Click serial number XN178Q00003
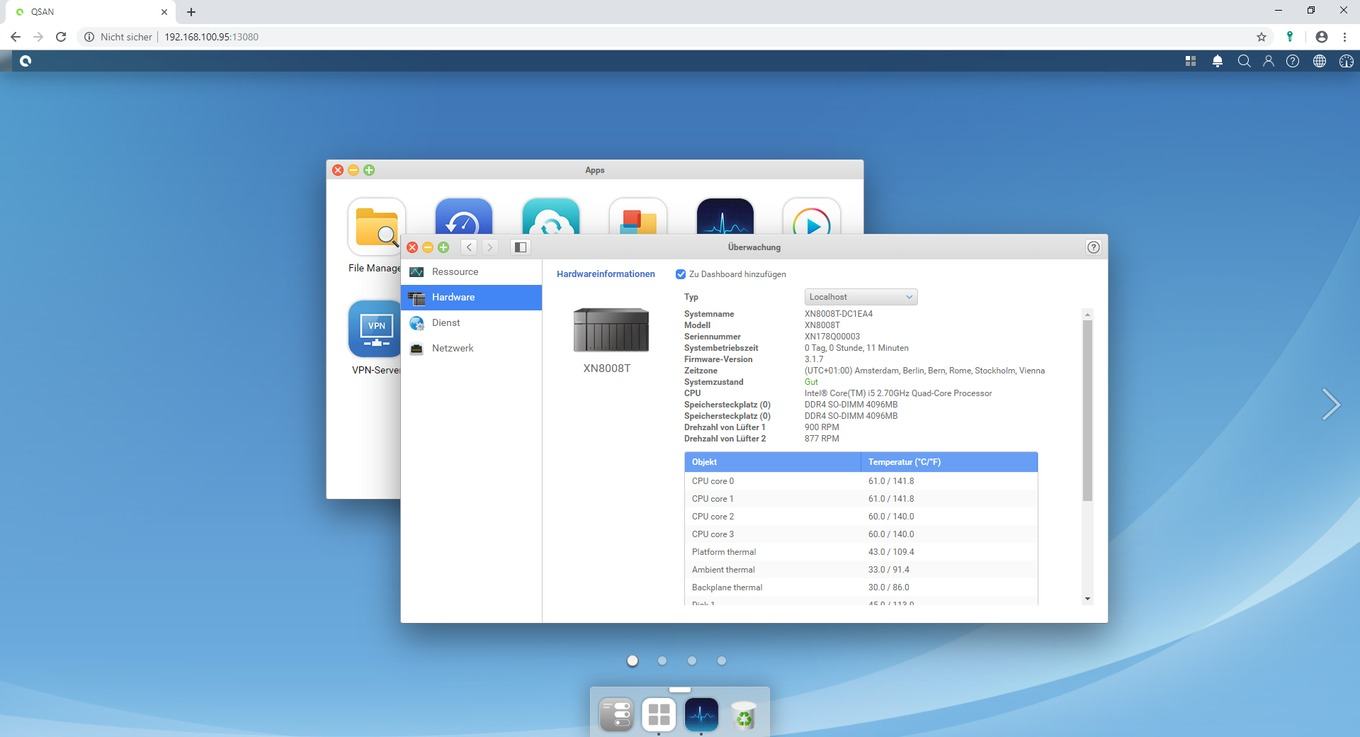The height and width of the screenshot is (737, 1360). point(832,337)
